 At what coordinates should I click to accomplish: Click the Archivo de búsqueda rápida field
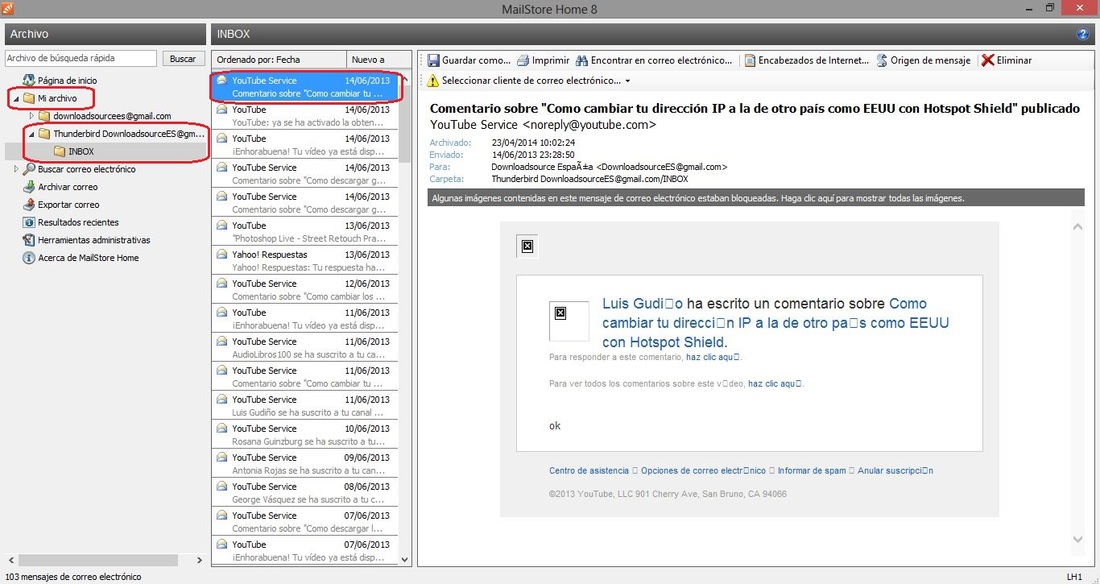pyautogui.click(x=81, y=58)
